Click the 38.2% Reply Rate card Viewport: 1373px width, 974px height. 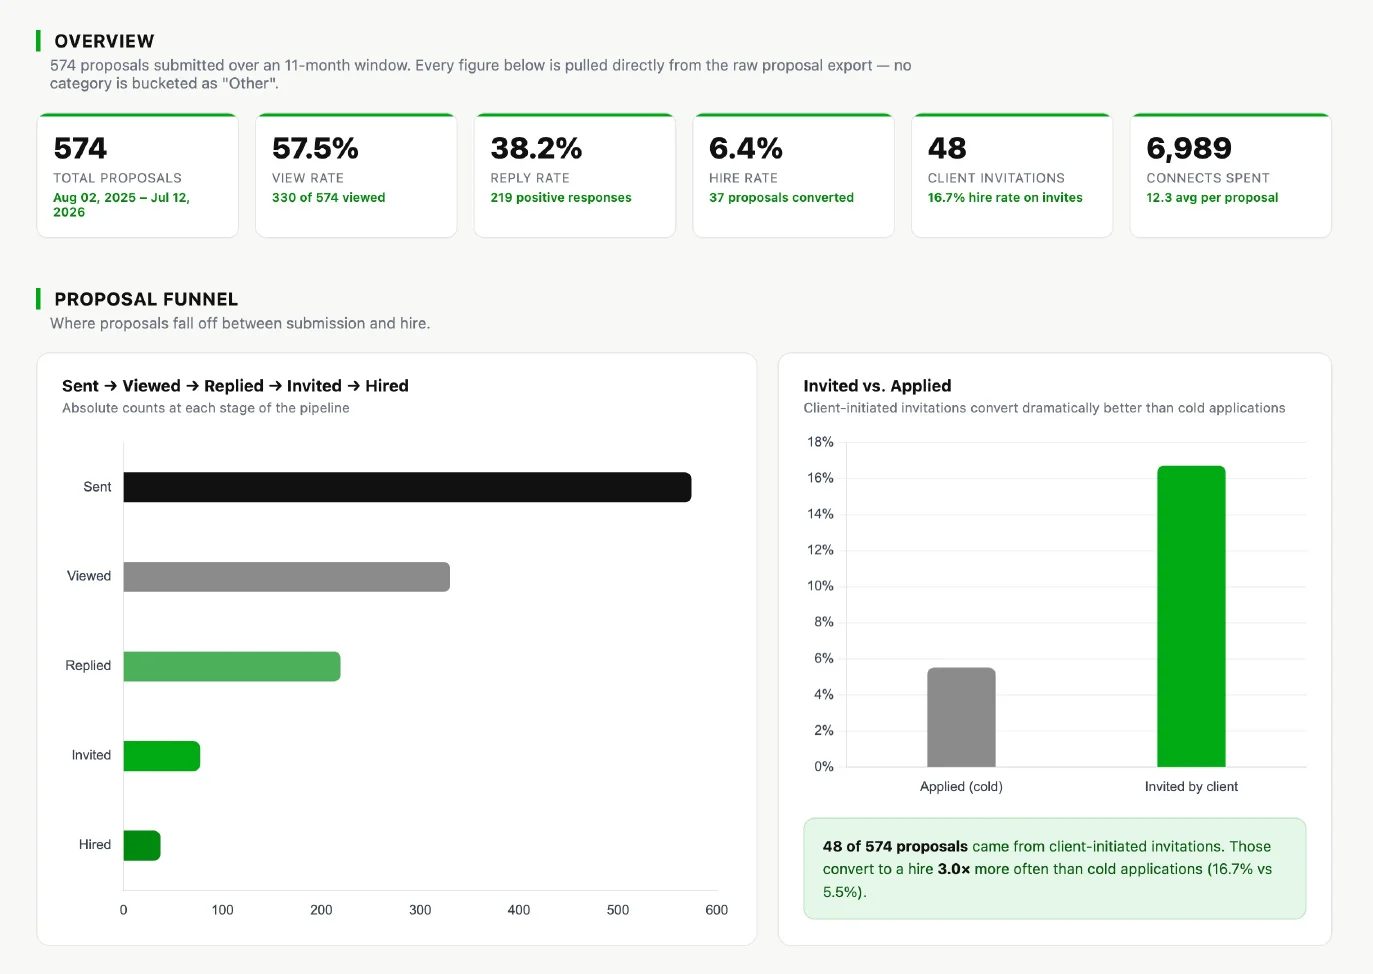[575, 175]
